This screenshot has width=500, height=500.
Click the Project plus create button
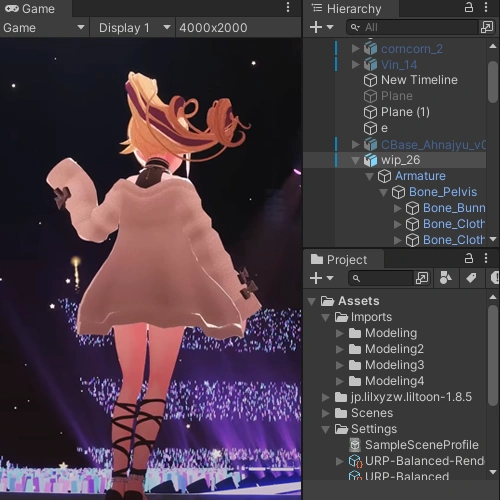[316, 278]
